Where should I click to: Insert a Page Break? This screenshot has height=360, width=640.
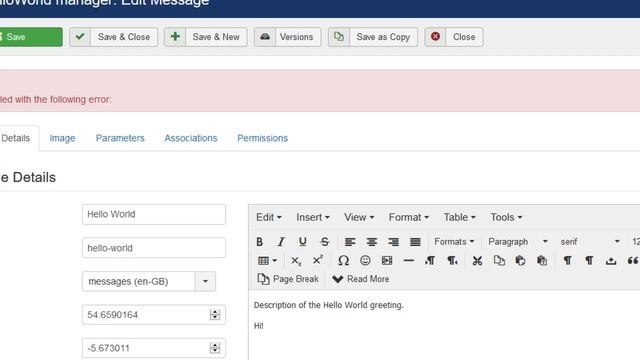288,279
